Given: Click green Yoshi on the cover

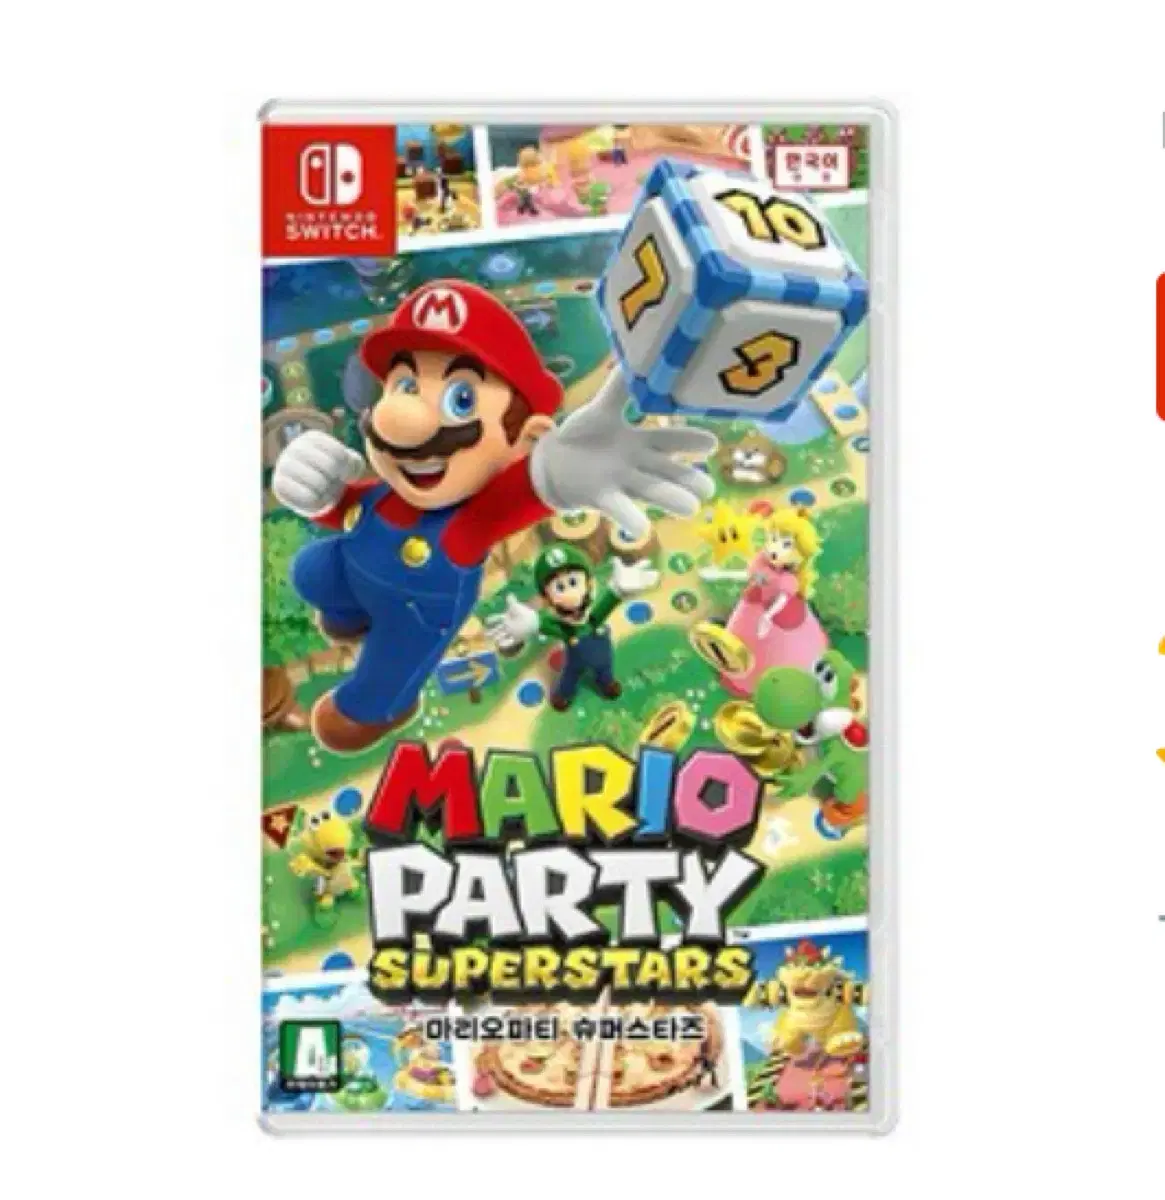Looking at the screenshot, I should click(x=808, y=718).
